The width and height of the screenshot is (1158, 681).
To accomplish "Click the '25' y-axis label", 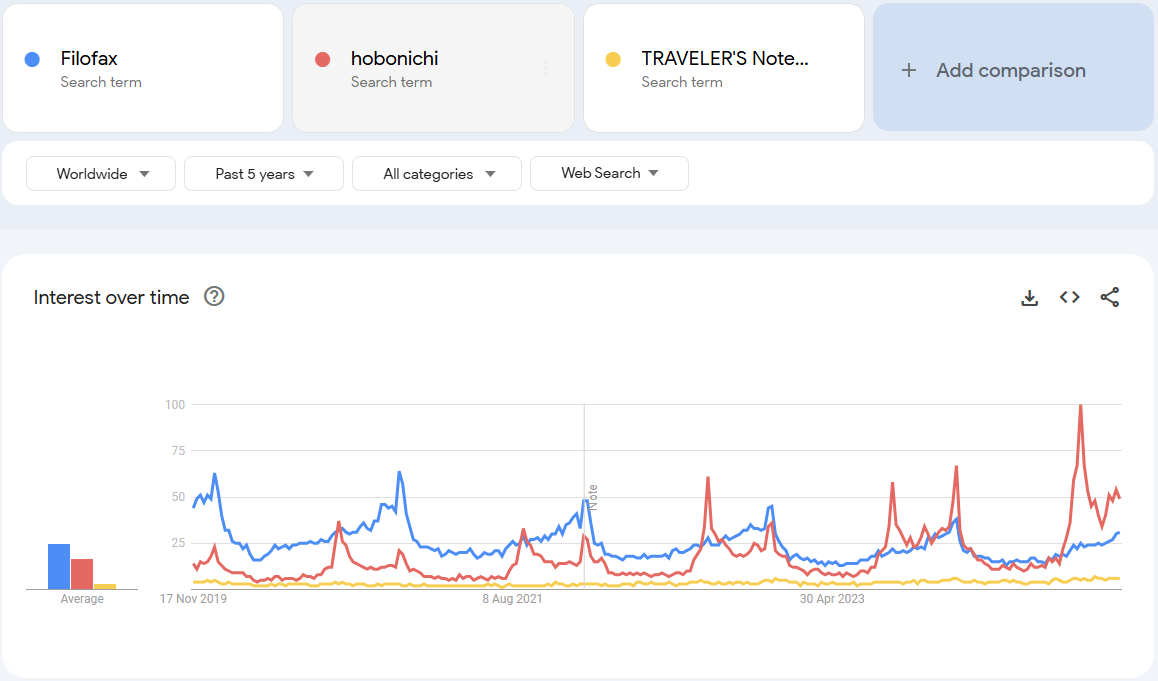I will click(178, 543).
